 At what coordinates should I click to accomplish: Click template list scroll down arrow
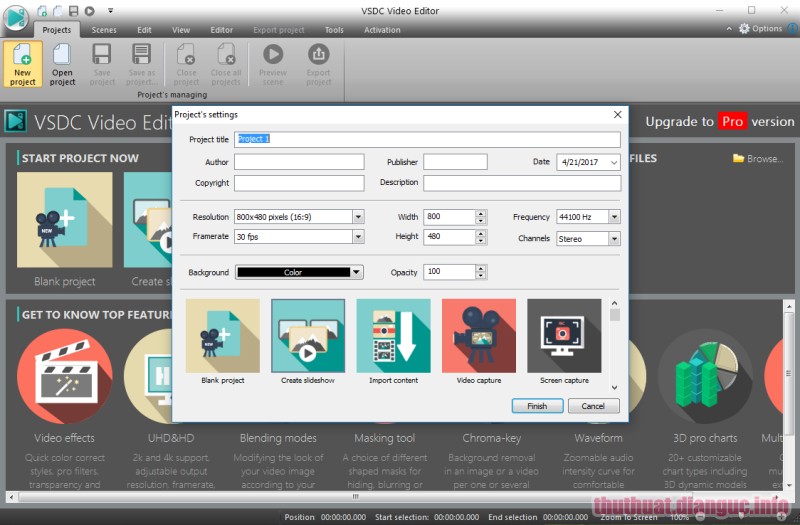614,388
